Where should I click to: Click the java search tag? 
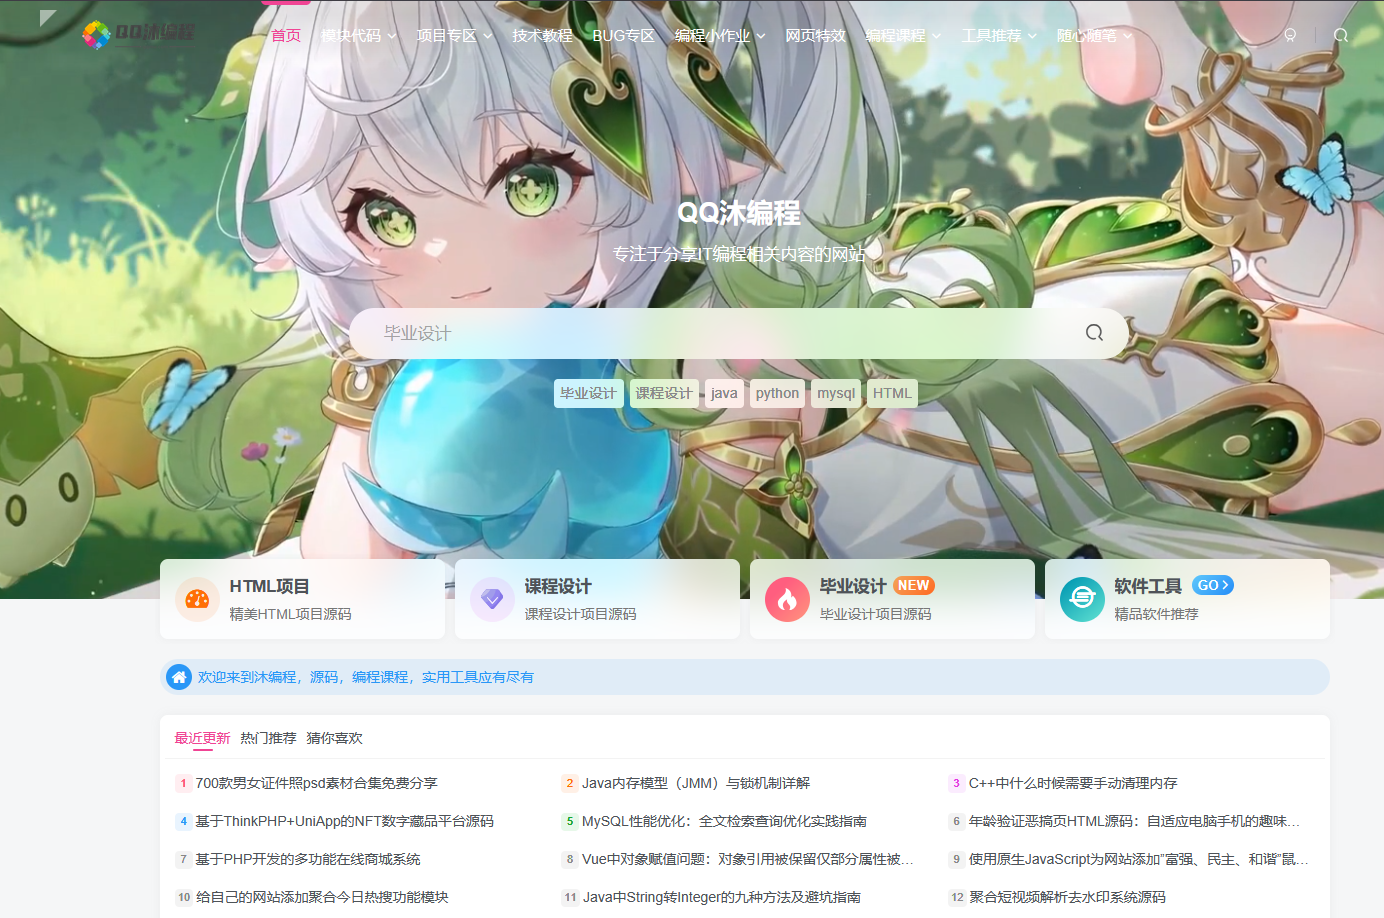[724, 393]
